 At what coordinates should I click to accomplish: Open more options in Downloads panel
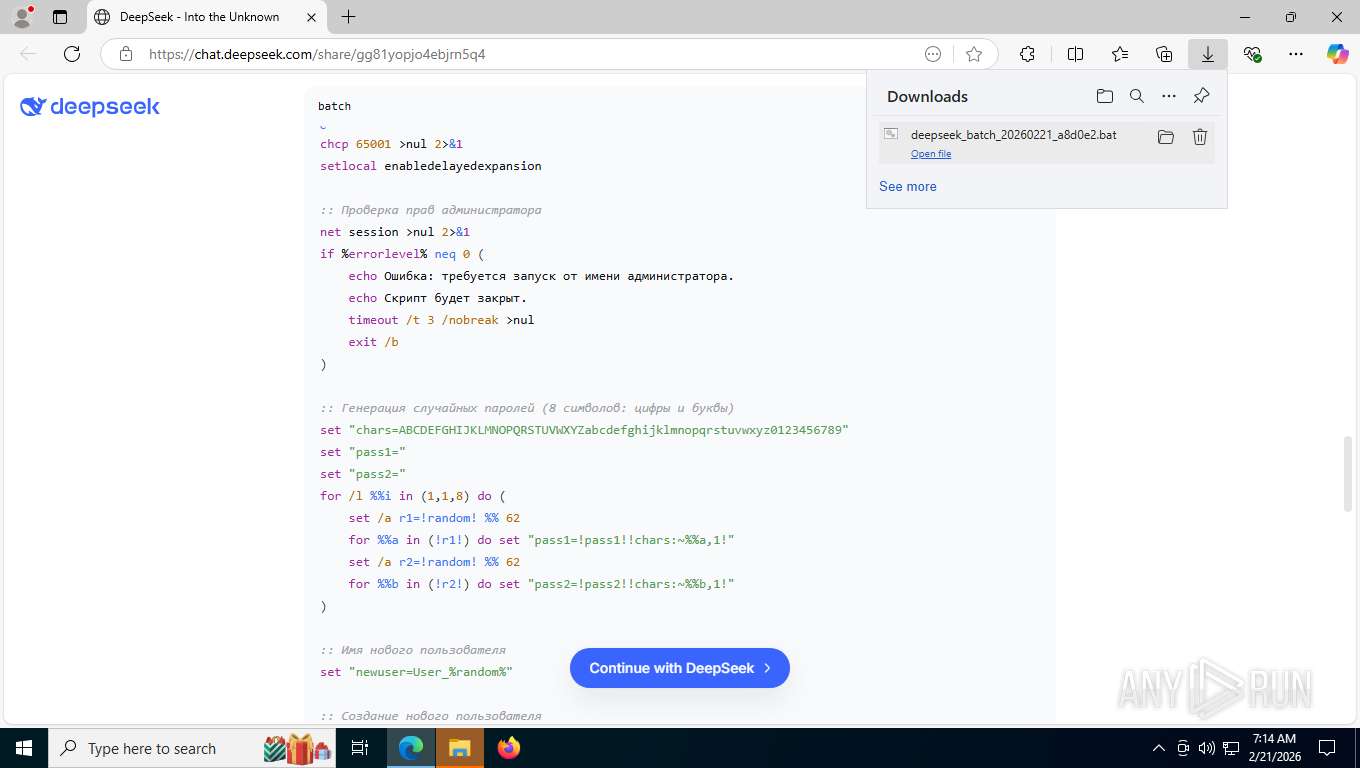[1168, 96]
